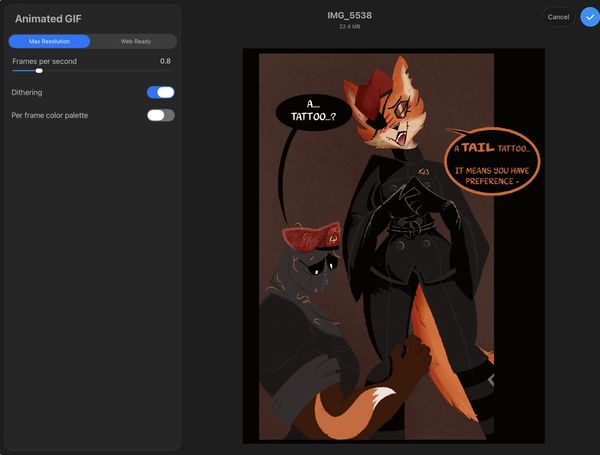Click the Animated GIF panel heading

point(48,19)
